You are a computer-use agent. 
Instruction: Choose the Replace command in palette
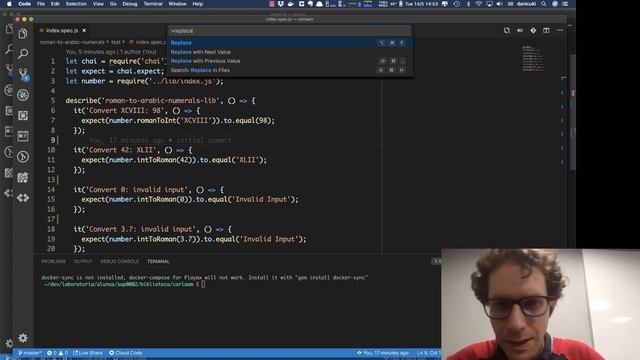click(x=289, y=43)
